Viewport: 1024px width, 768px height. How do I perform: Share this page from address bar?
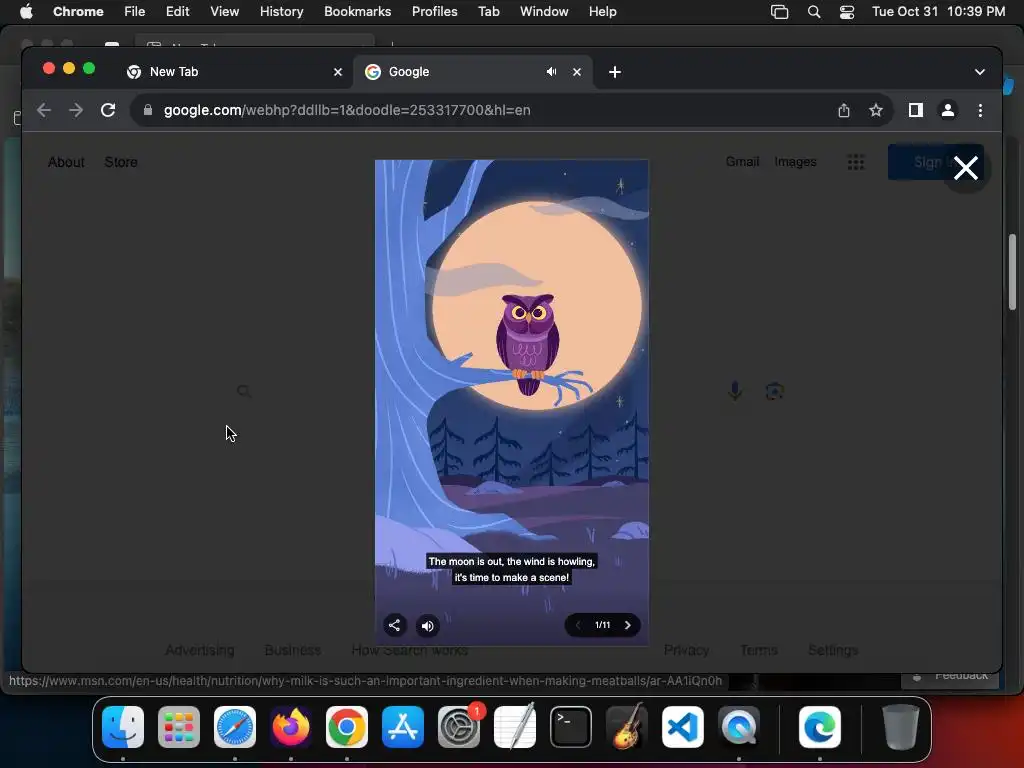point(844,110)
